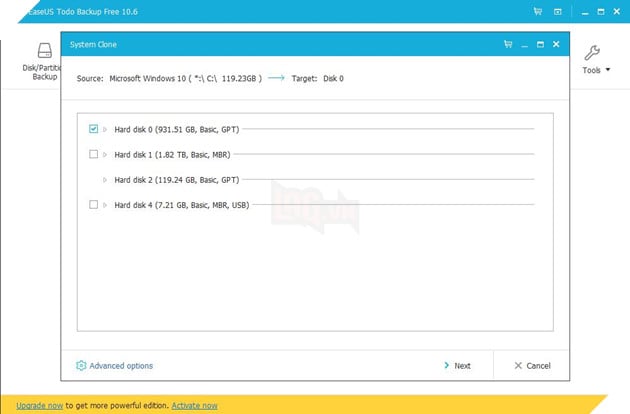Click the Target: Disk 0 text
This screenshot has height=414, width=630.
[317, 78]
